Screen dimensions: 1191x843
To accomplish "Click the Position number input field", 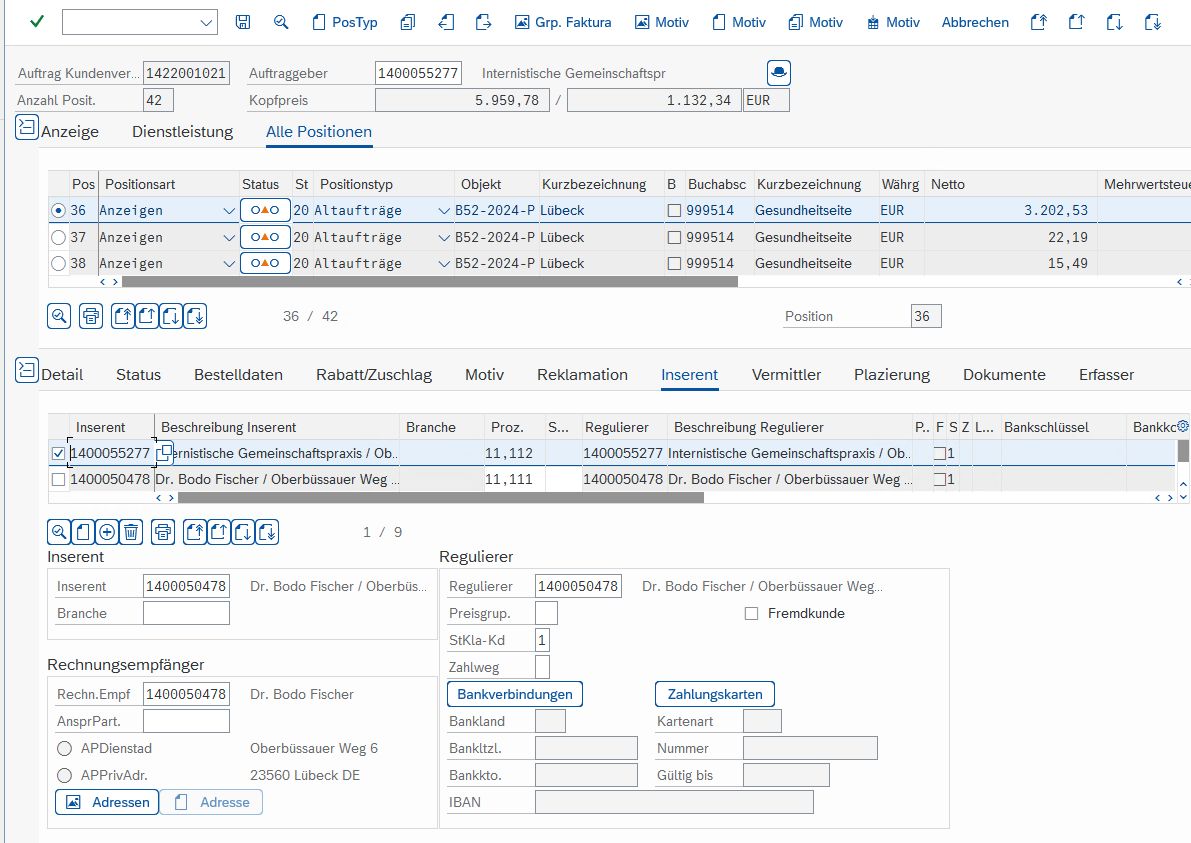I will 926,316.
